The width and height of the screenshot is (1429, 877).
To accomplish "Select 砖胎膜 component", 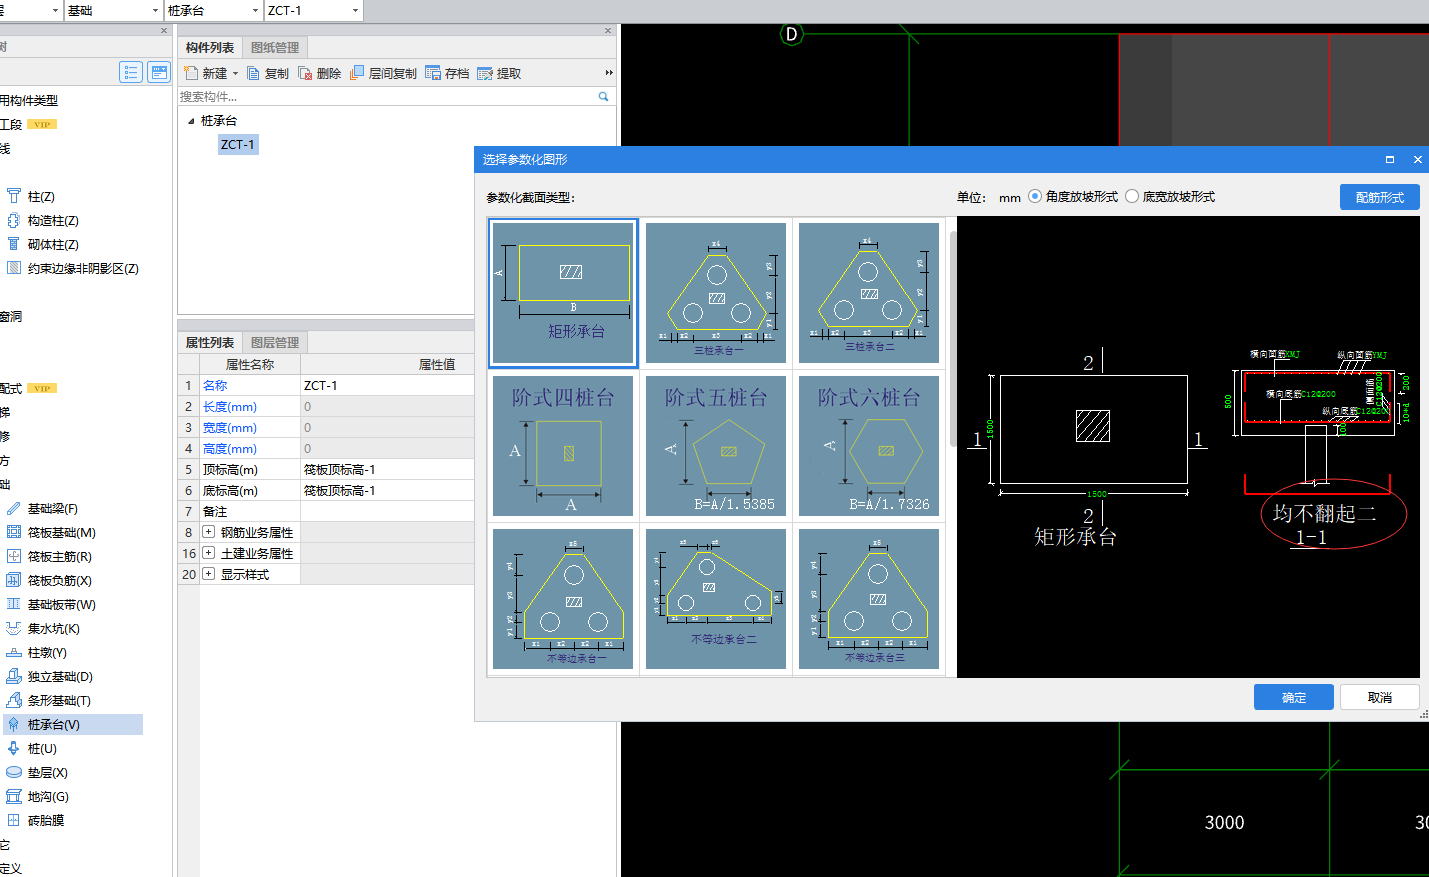I will (x=45, y=821).
